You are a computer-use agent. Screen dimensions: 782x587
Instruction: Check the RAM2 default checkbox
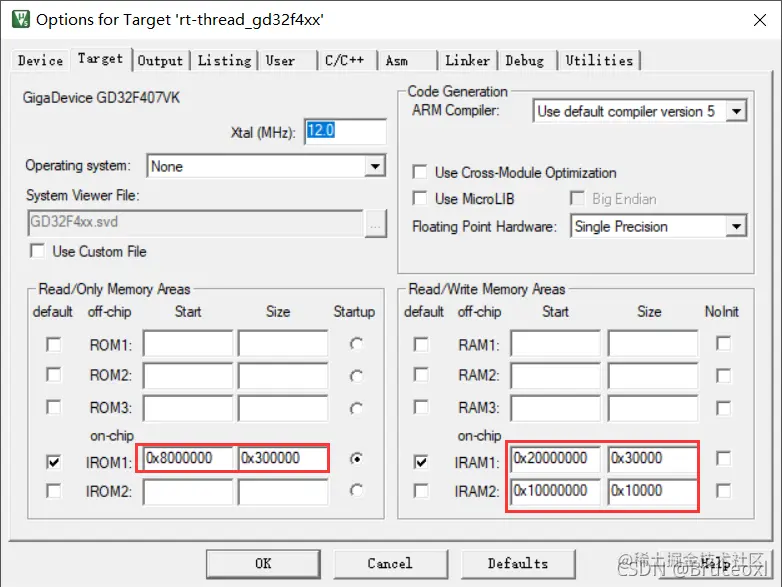click(x=421, y=375)
